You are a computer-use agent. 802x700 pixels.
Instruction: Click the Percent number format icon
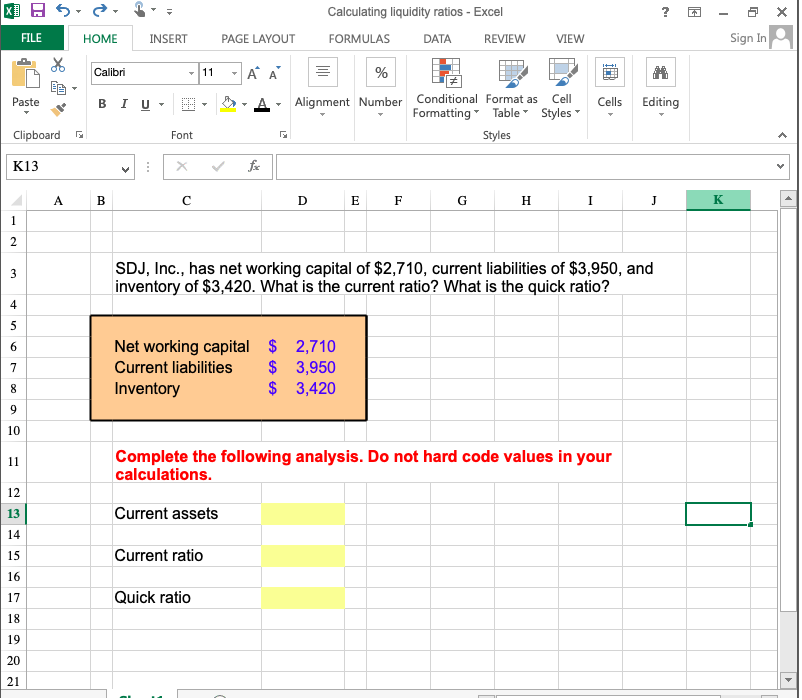380,72
